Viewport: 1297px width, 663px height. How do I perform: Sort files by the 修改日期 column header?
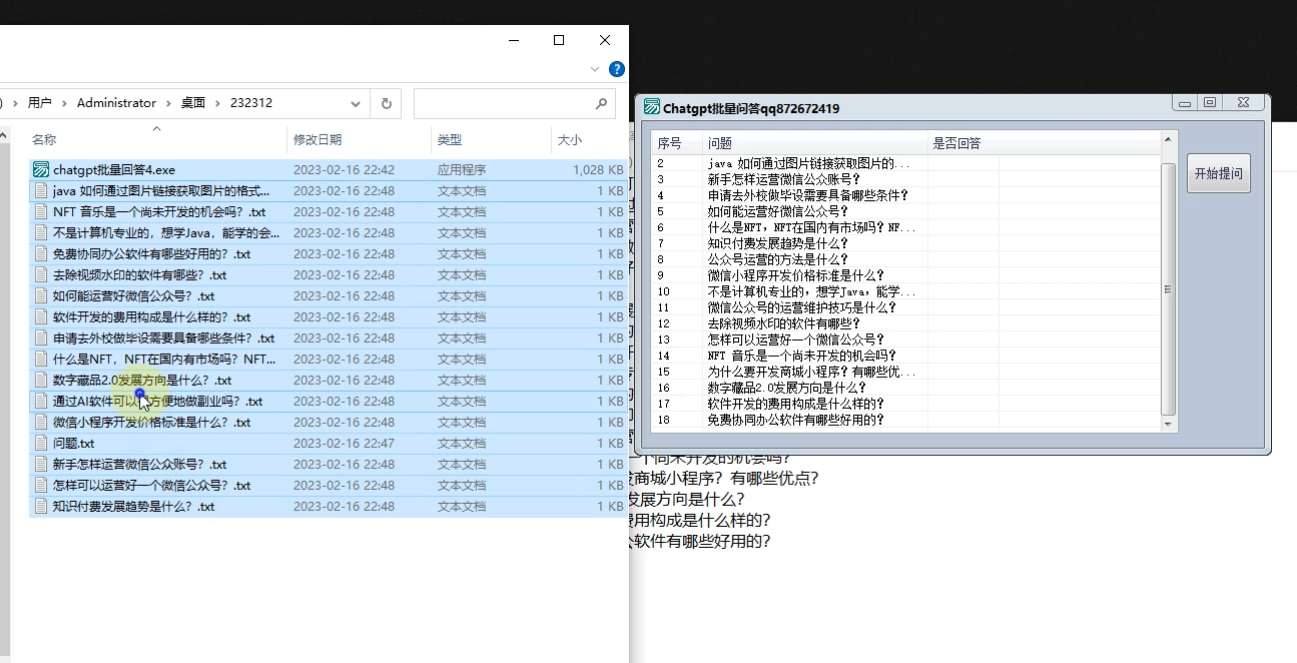317,140
